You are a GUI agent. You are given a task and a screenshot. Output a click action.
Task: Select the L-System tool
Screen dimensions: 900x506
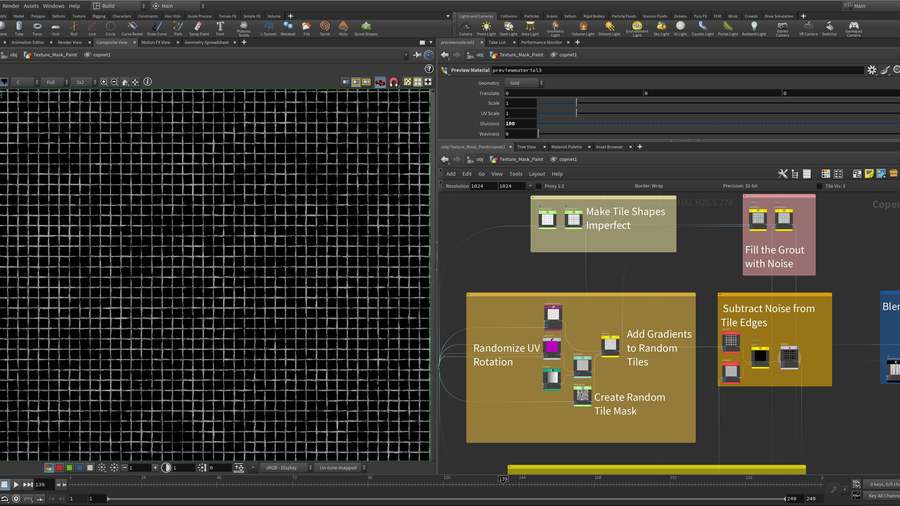click(x=268, y=28)
